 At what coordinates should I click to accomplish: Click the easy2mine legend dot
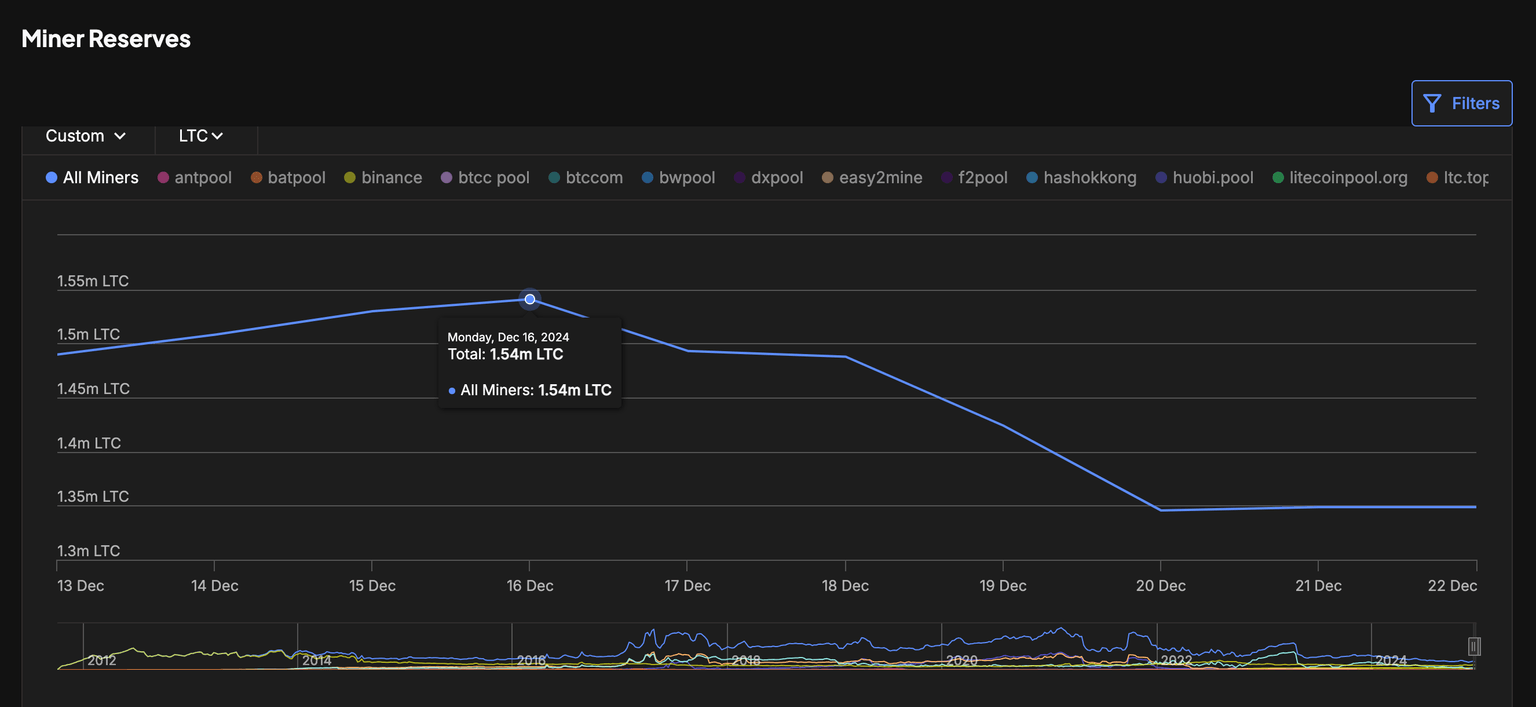click(x=828, y=178)
